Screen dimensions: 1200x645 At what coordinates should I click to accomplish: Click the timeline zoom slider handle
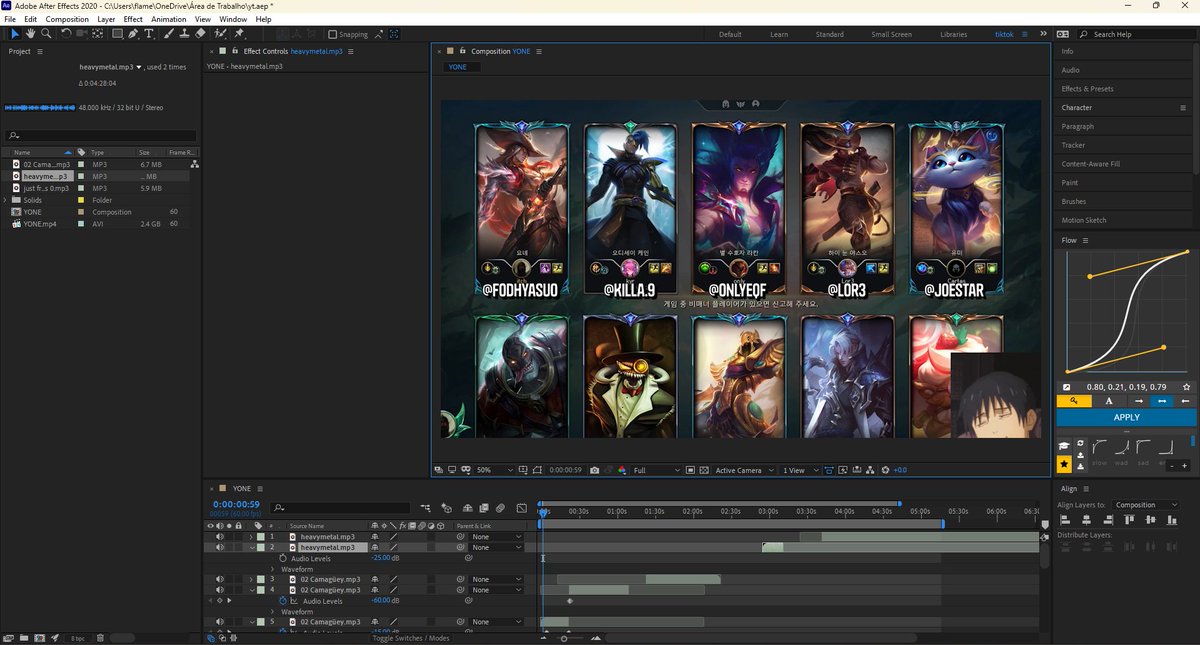point(564,638)
